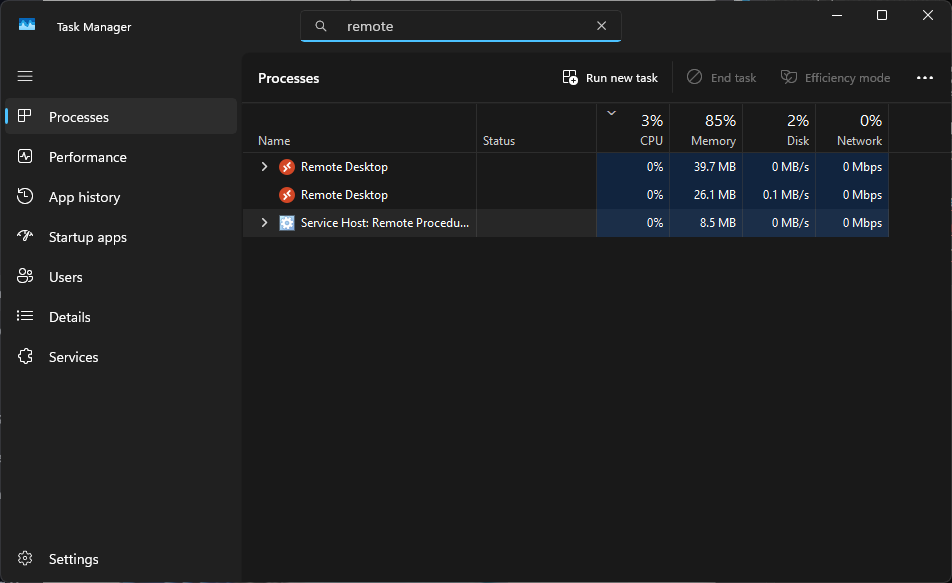Clear the search box text
The width and height of the screenshot is (952, 583).
[x=601, y=26]
